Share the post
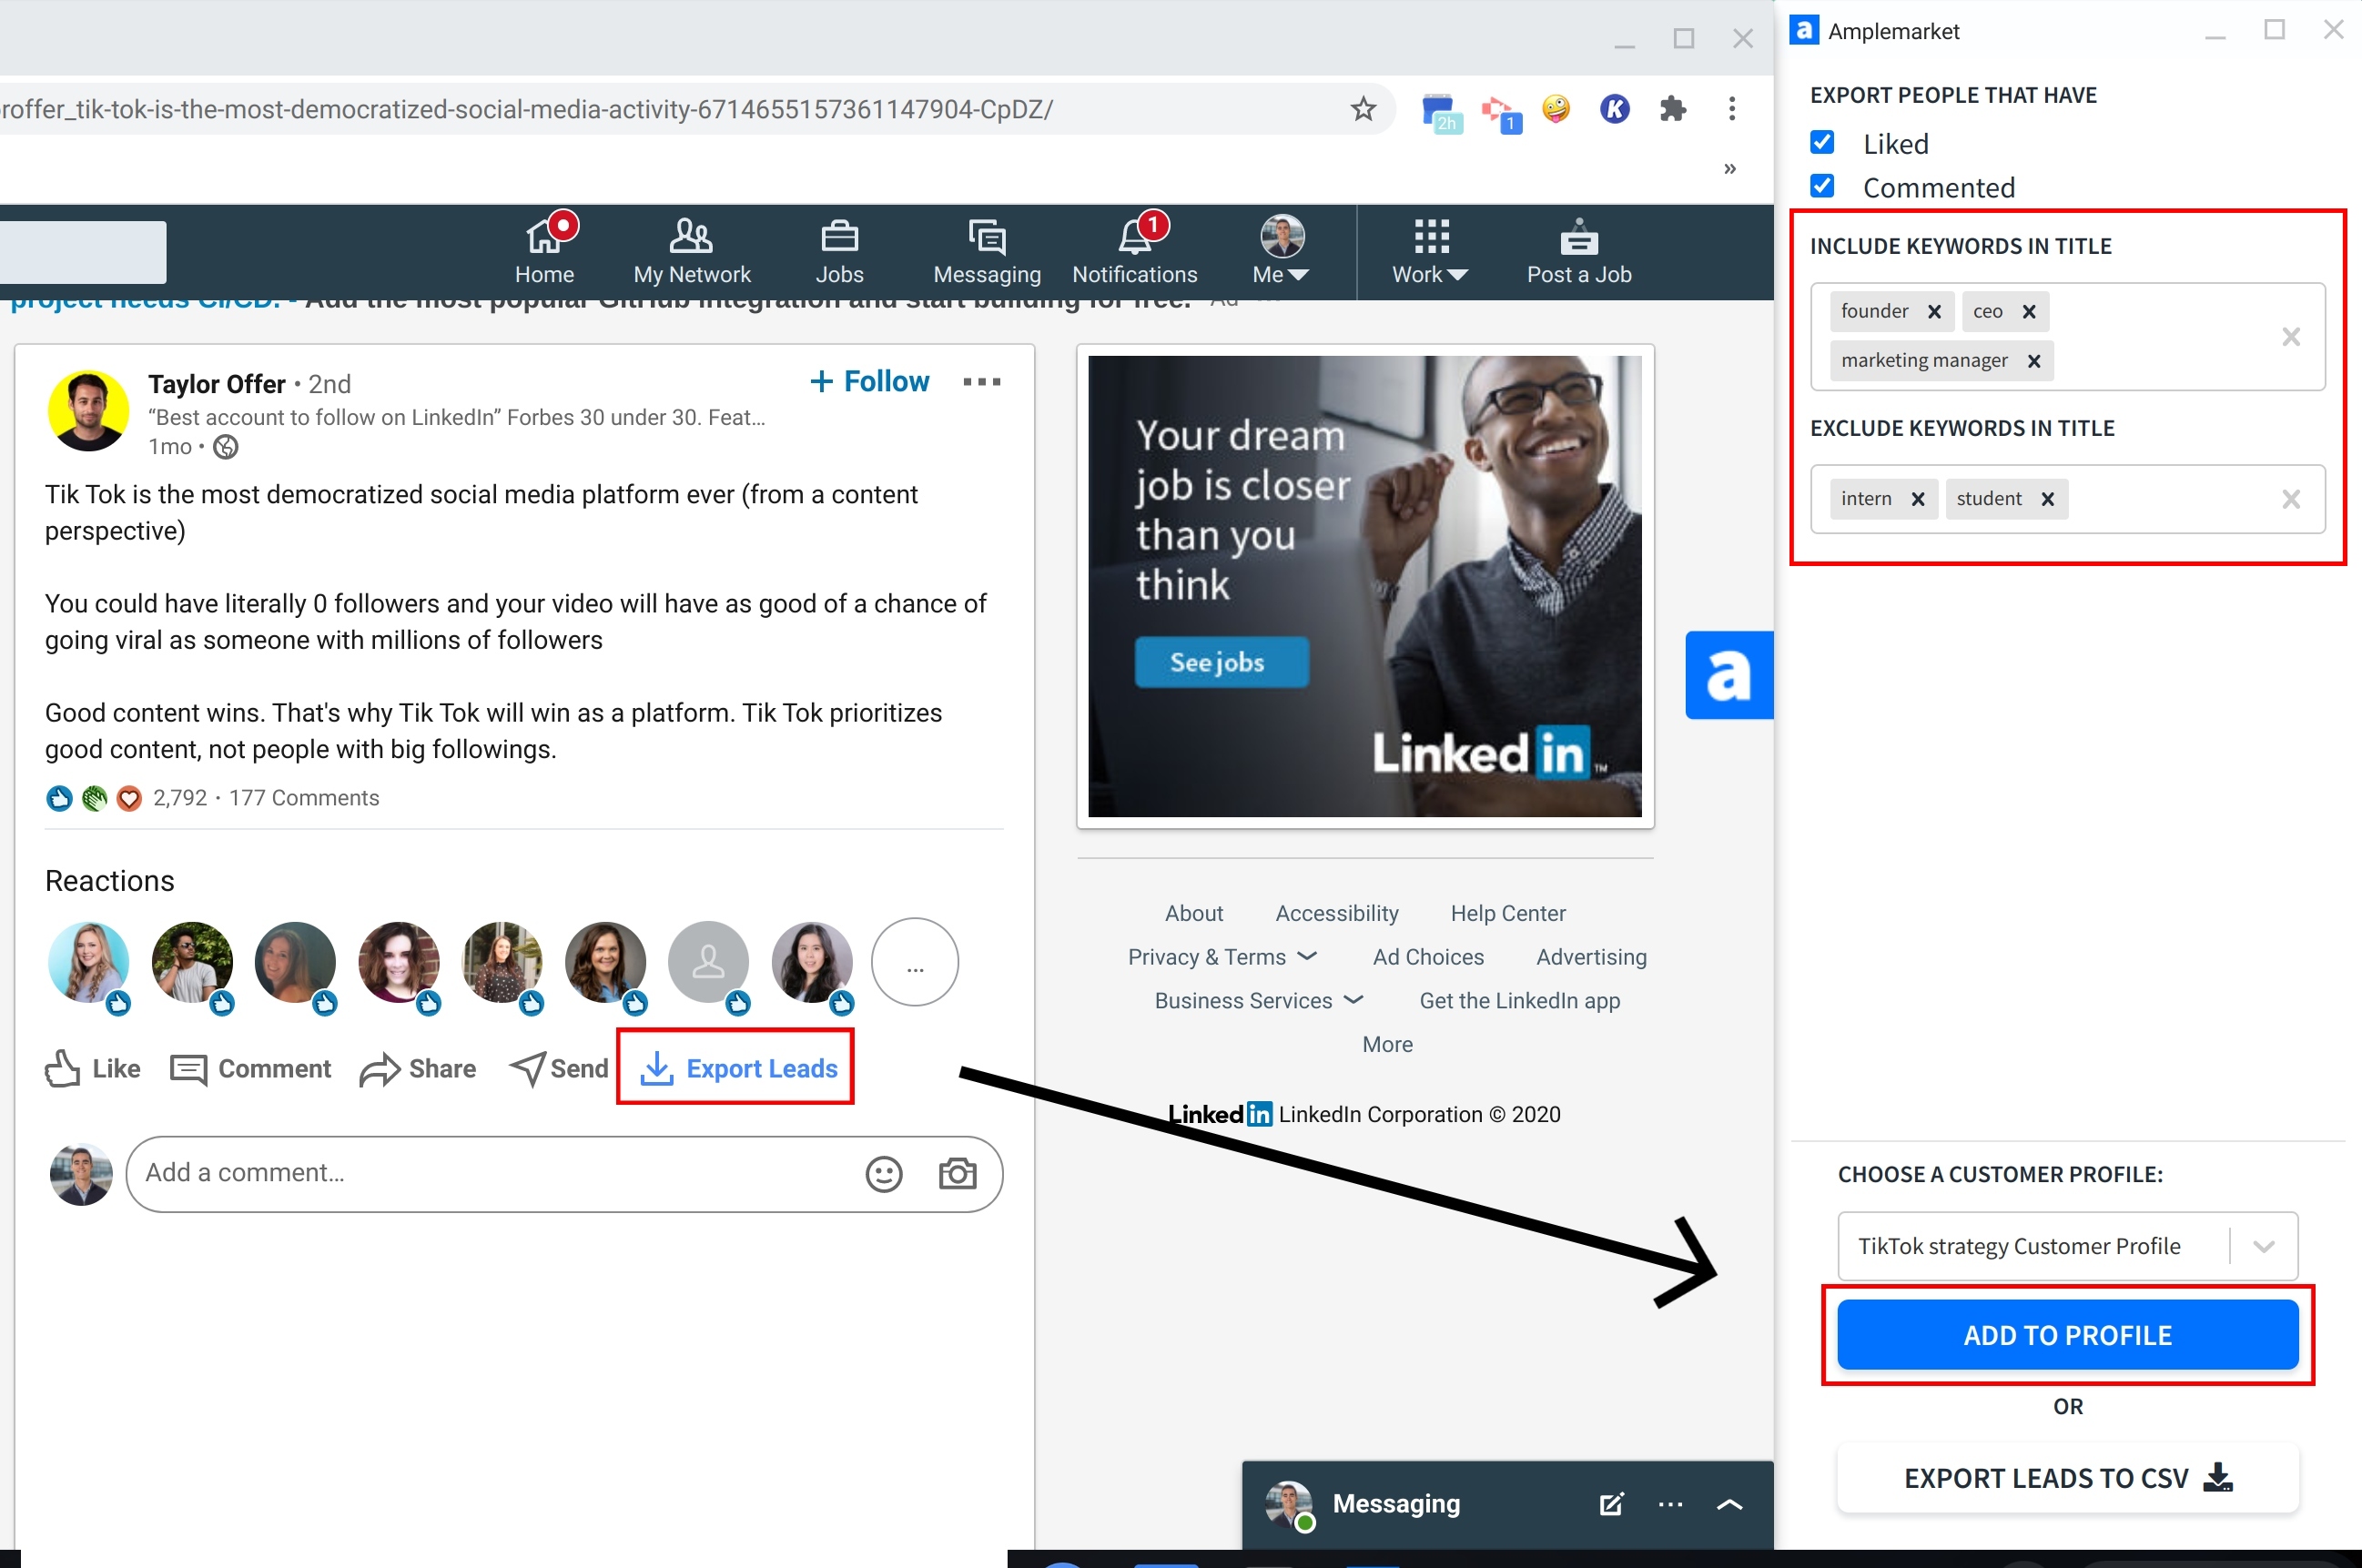The width and height of the screenshot is (2362, 1568). tap(417, 1068)
